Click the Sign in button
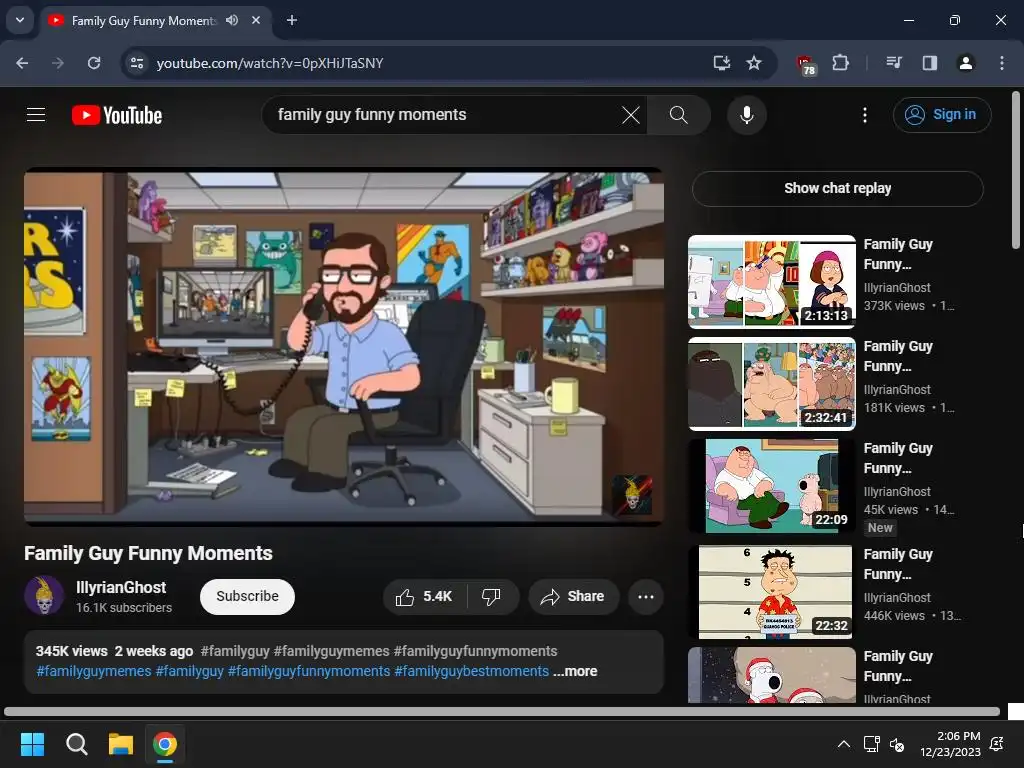The image size is (1024, 768). point(942,115)
